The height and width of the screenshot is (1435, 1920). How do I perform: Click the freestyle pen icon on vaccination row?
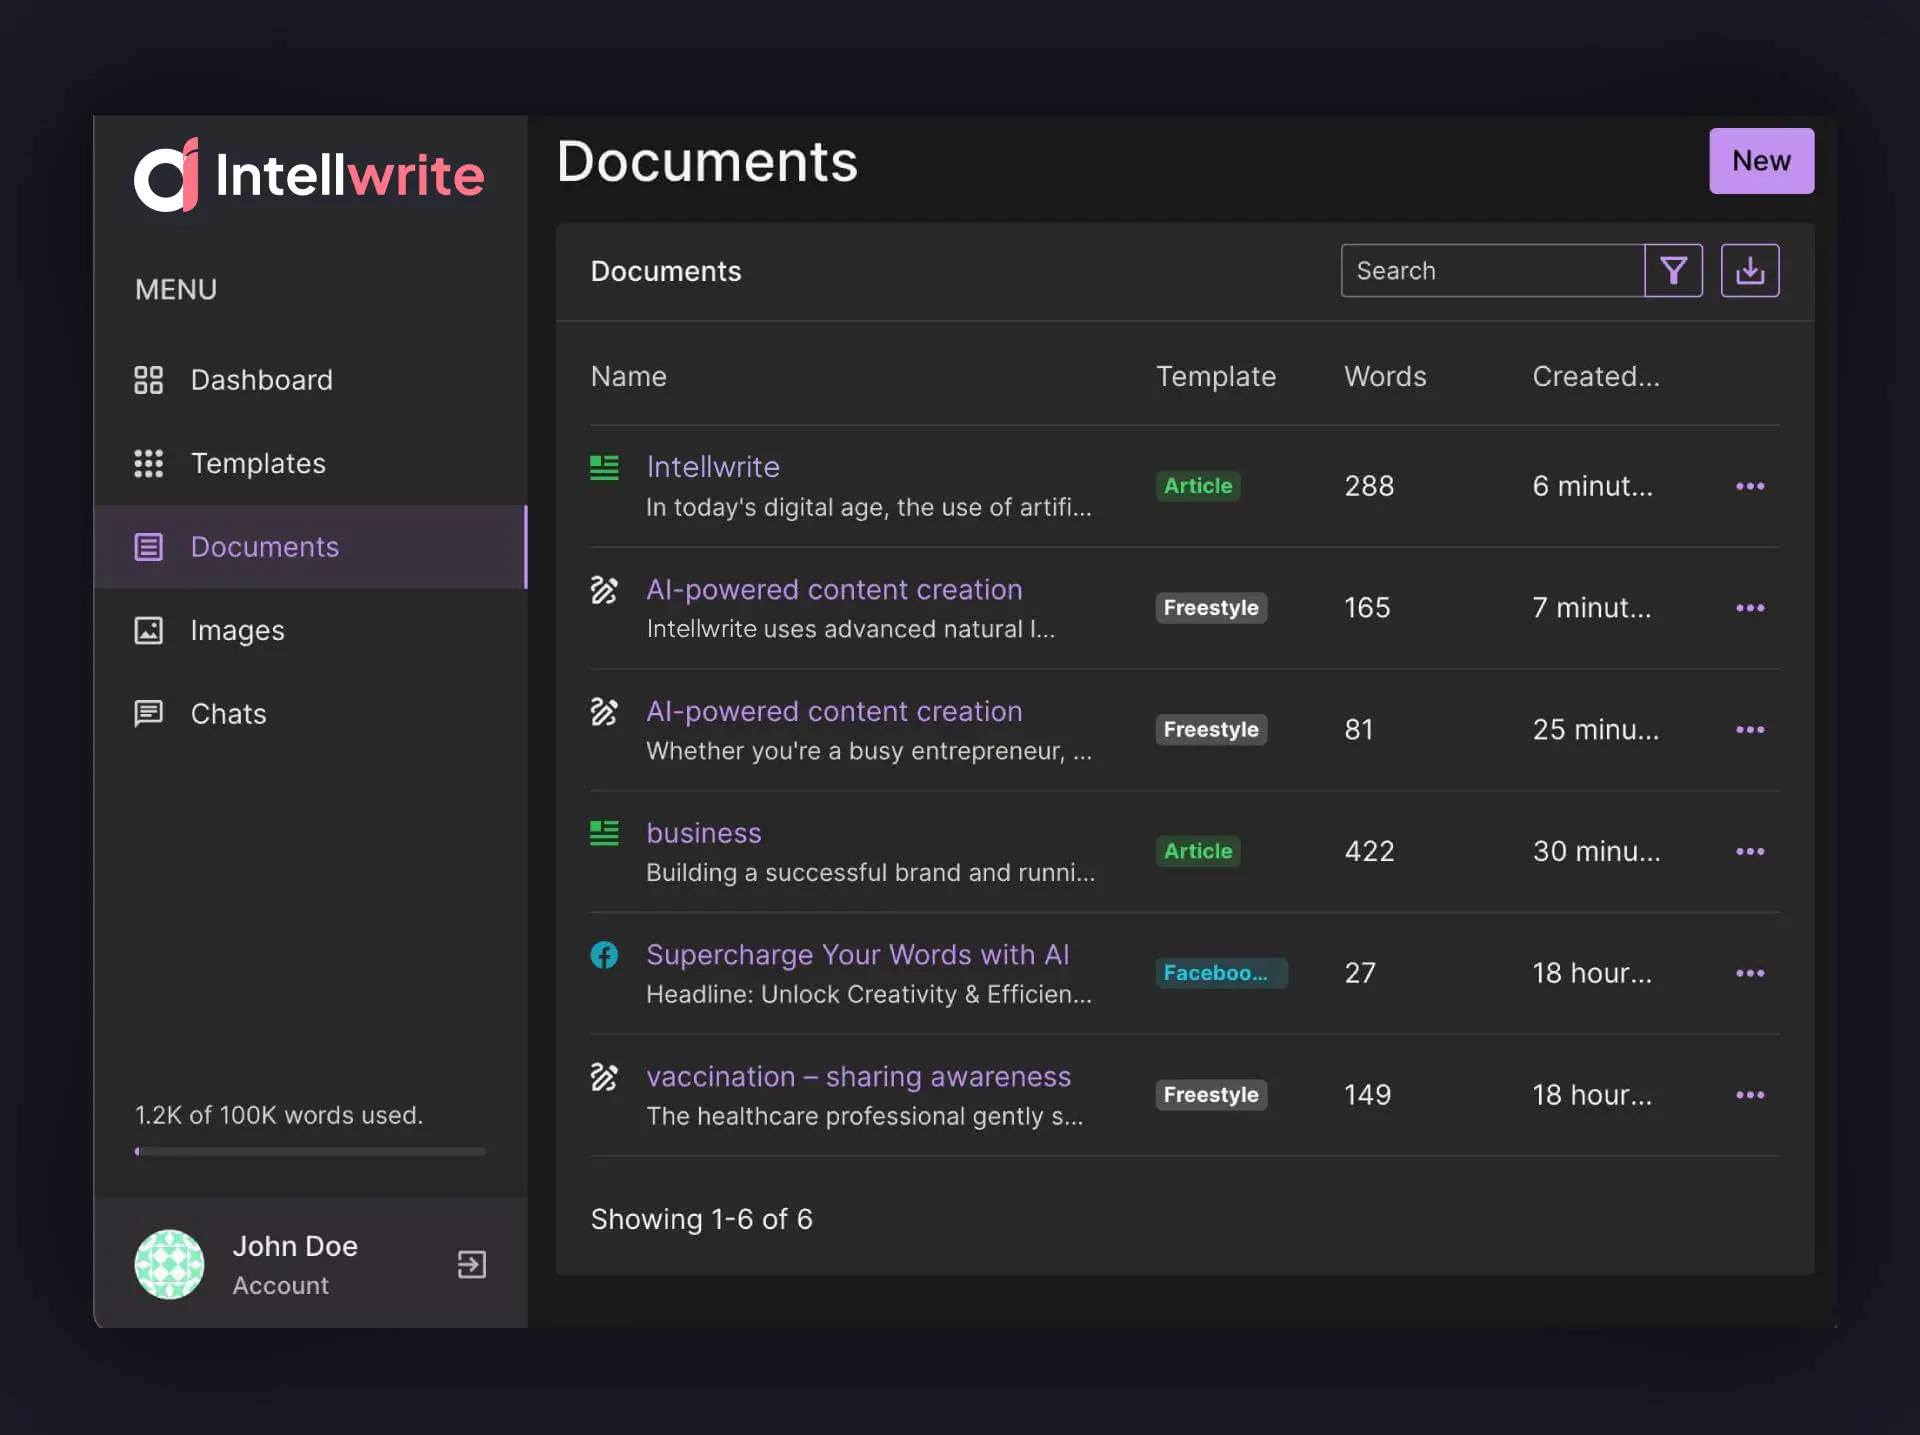tap(604, 1077)
